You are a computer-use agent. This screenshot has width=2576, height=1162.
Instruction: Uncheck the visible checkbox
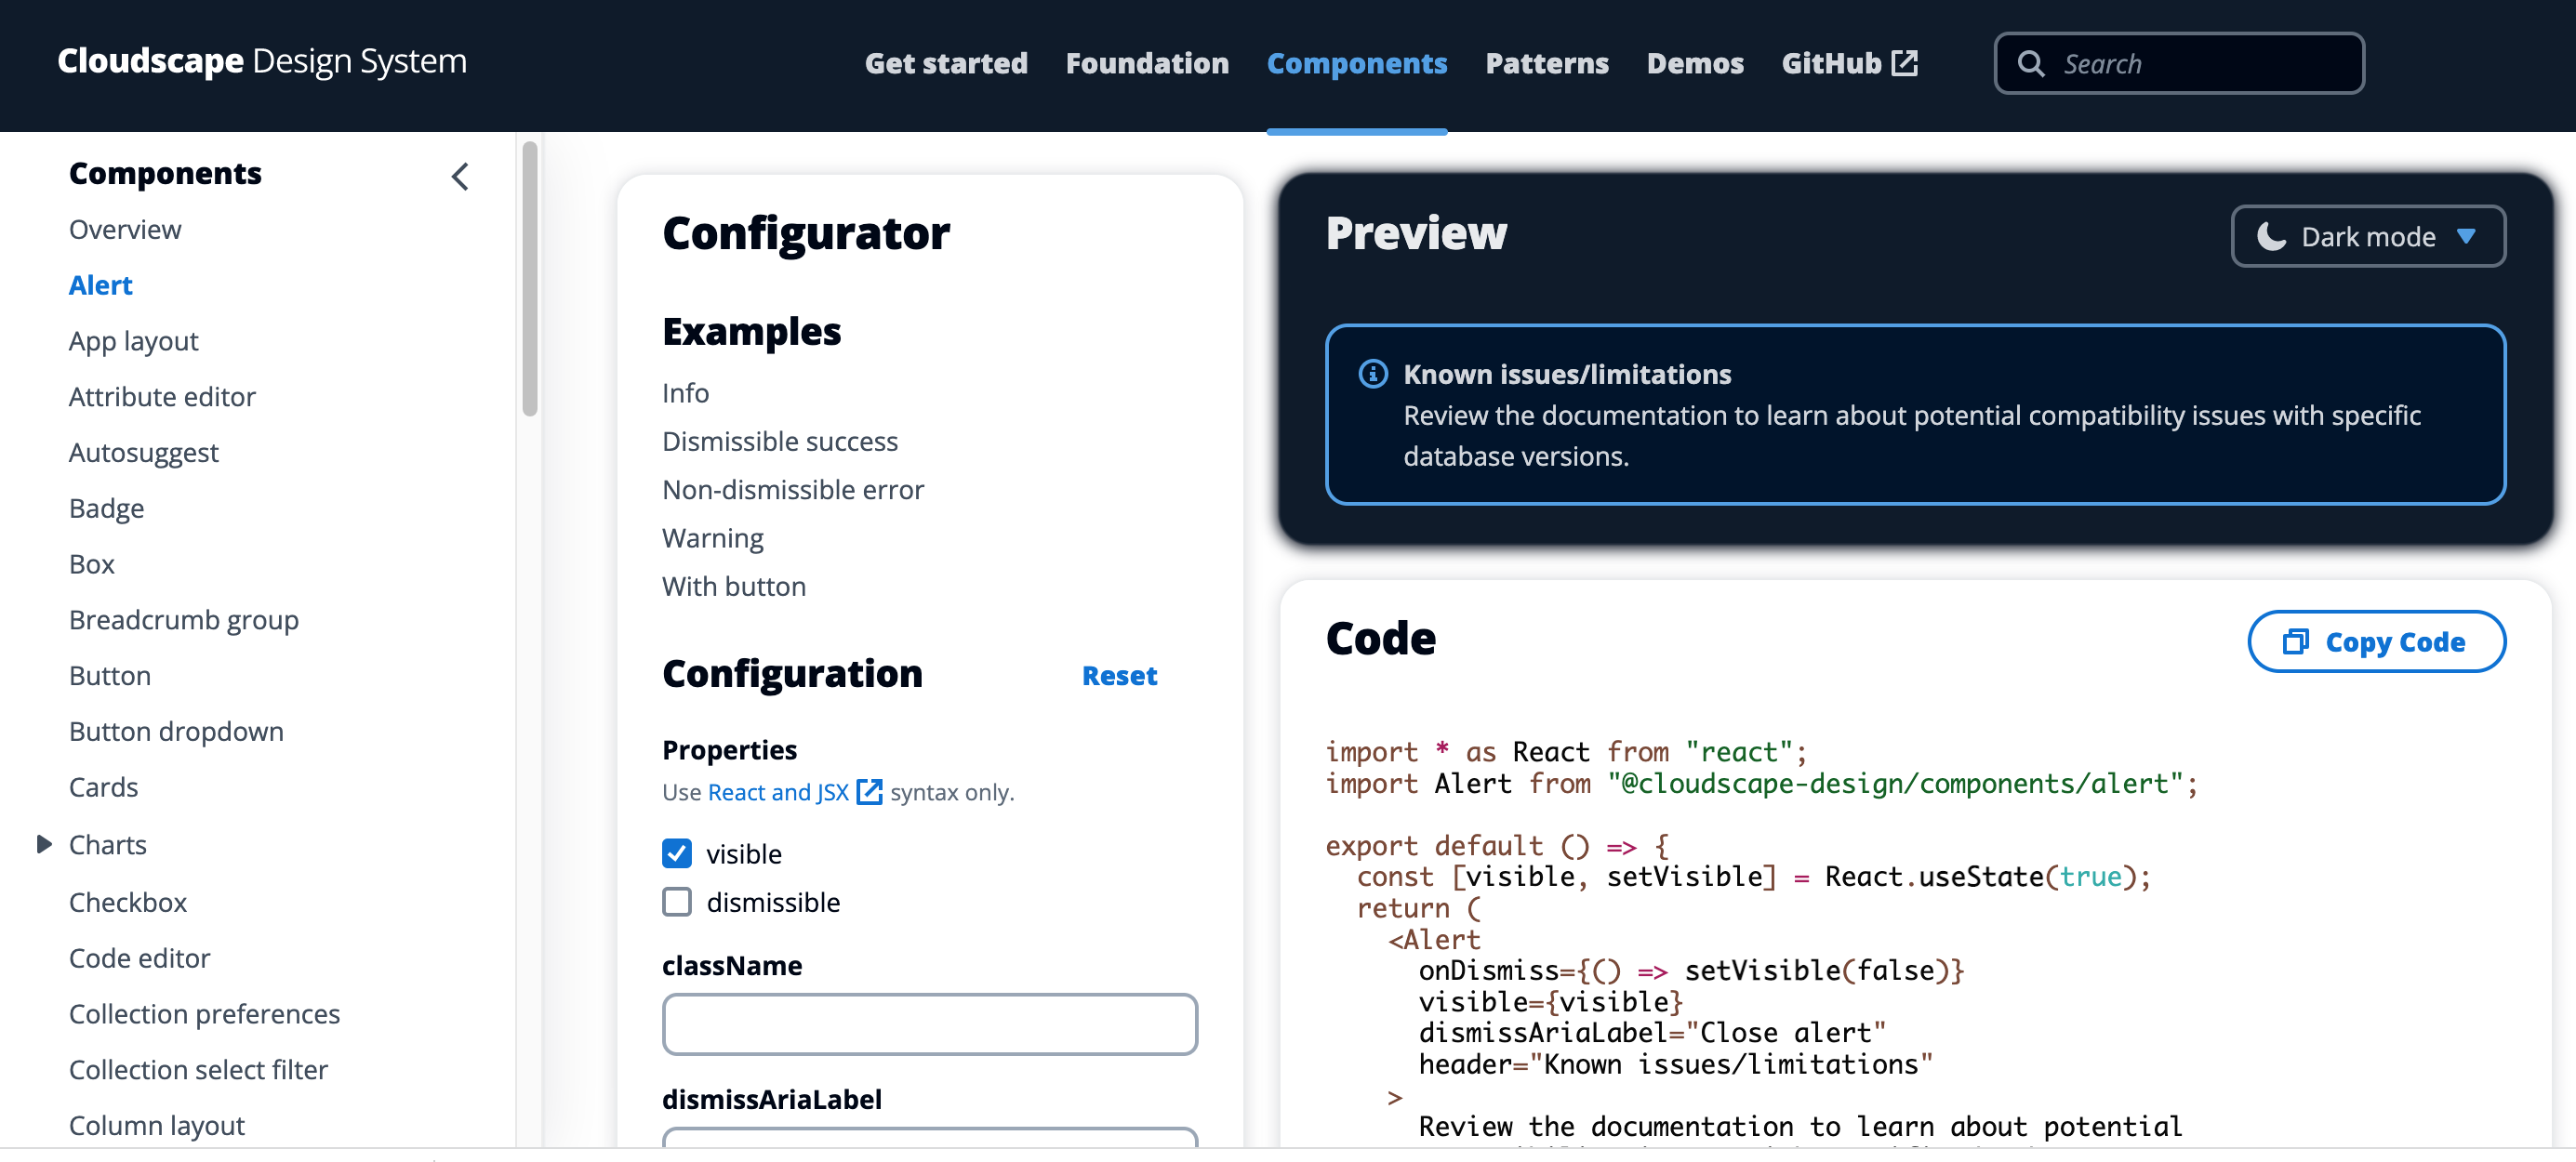click(677, 853)
